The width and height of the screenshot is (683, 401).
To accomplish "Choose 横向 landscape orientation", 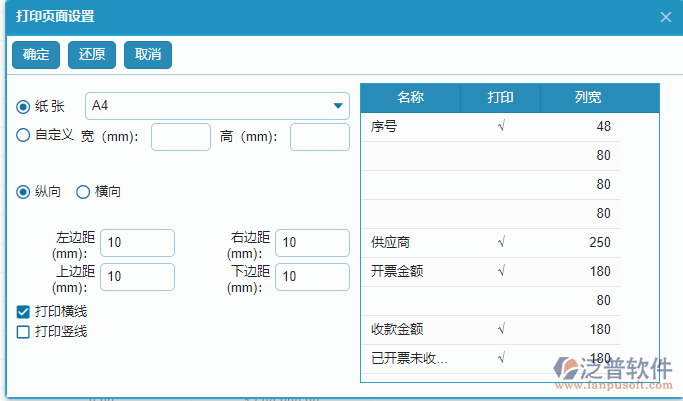I will click(83, 191).
